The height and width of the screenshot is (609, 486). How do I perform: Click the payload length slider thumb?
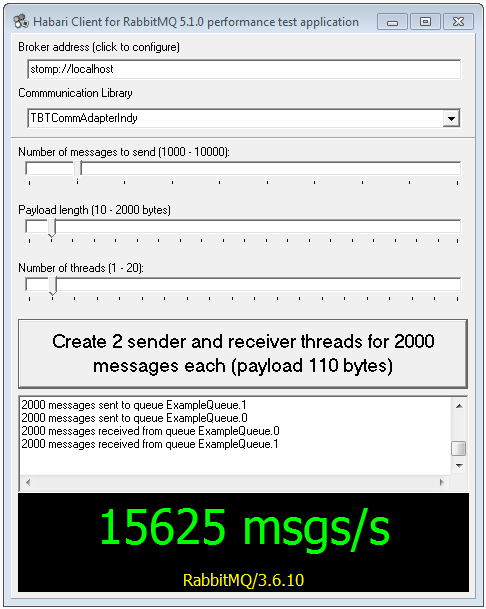tap(52, 228)
